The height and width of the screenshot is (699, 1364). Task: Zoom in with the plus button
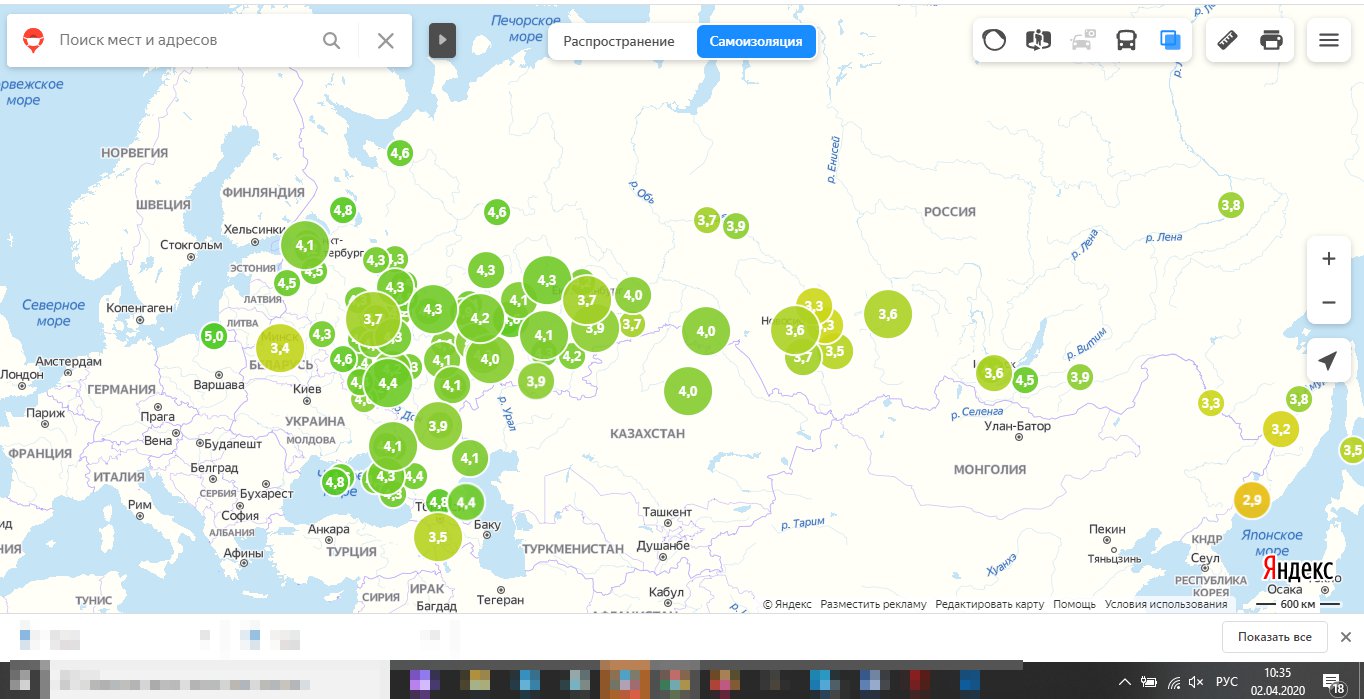tap(1329, 259)
